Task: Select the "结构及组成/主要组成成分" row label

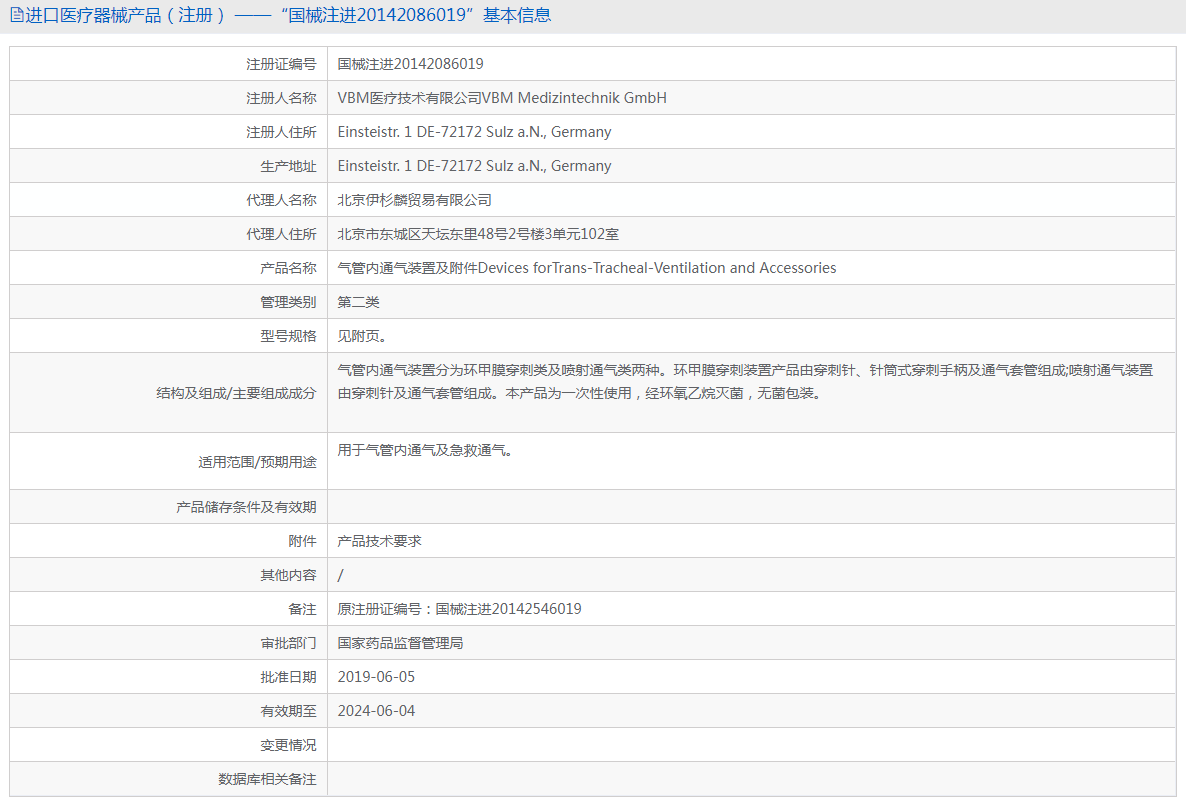Action: (236, 393)
